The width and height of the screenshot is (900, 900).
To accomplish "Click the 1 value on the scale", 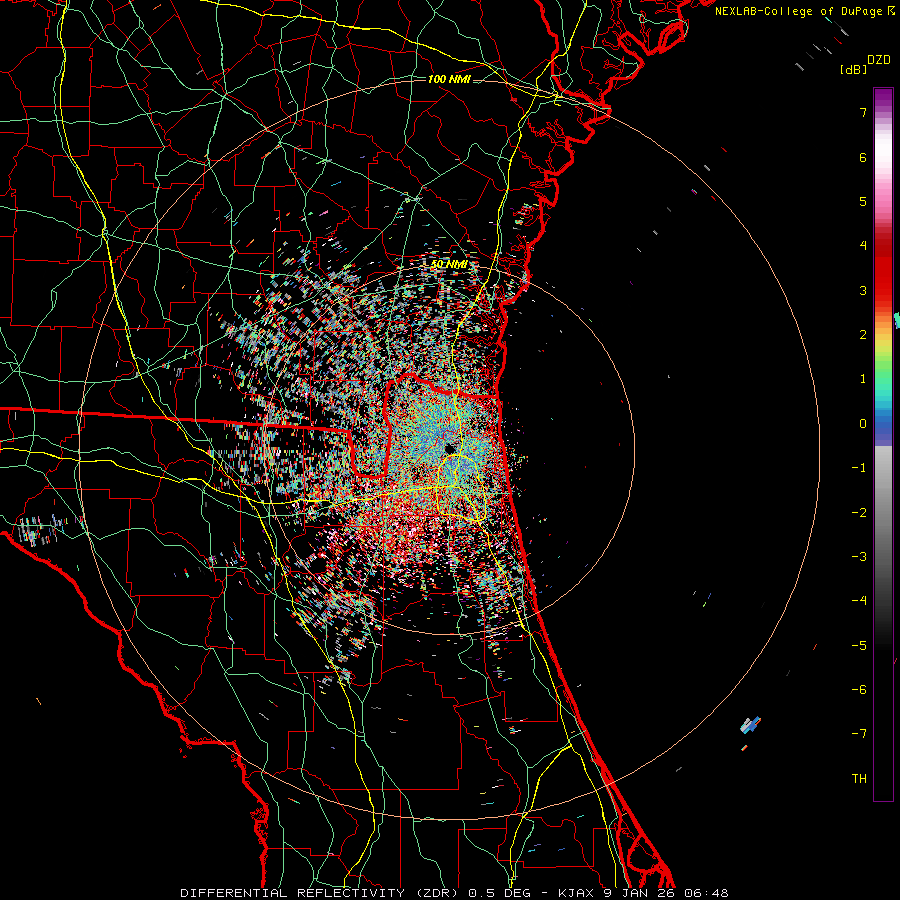I will (863, 379).
